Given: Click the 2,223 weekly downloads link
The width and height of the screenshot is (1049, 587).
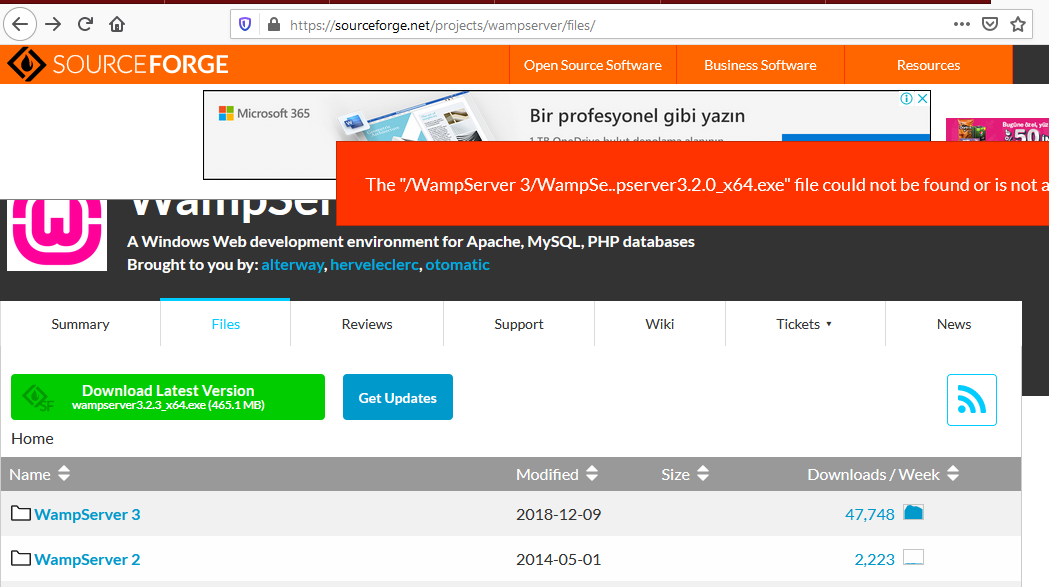Looking at the screenshot, I should [874, 559].
